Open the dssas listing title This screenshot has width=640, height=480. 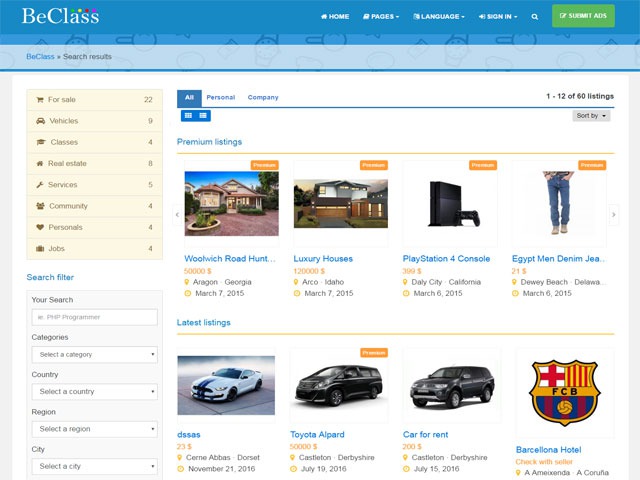pyautogui.click(x=189, y=434)
